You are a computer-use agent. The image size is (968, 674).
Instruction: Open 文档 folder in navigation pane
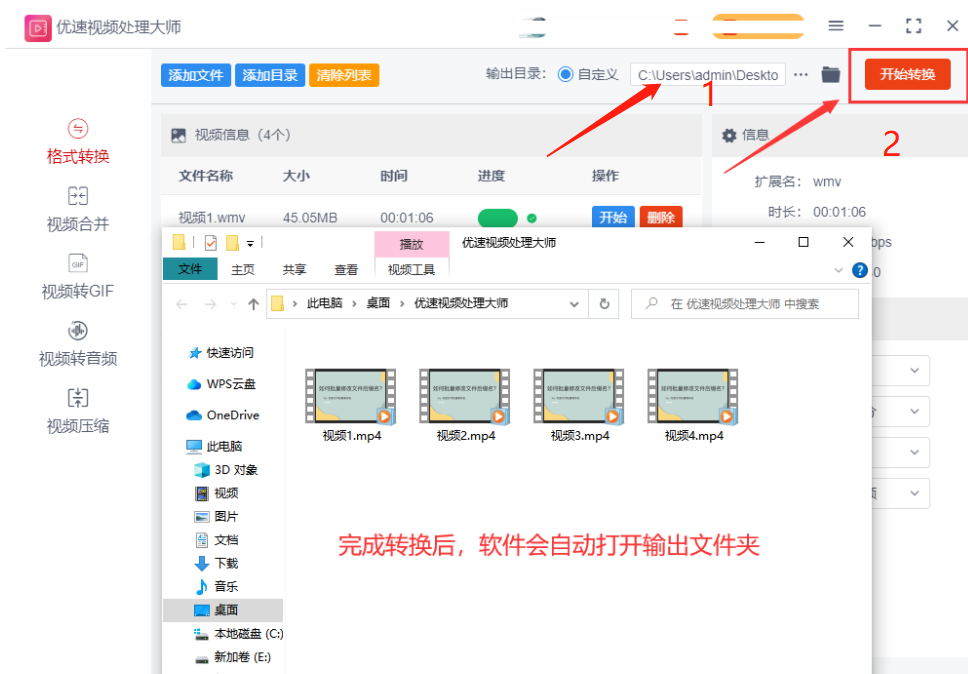(217, 540)
